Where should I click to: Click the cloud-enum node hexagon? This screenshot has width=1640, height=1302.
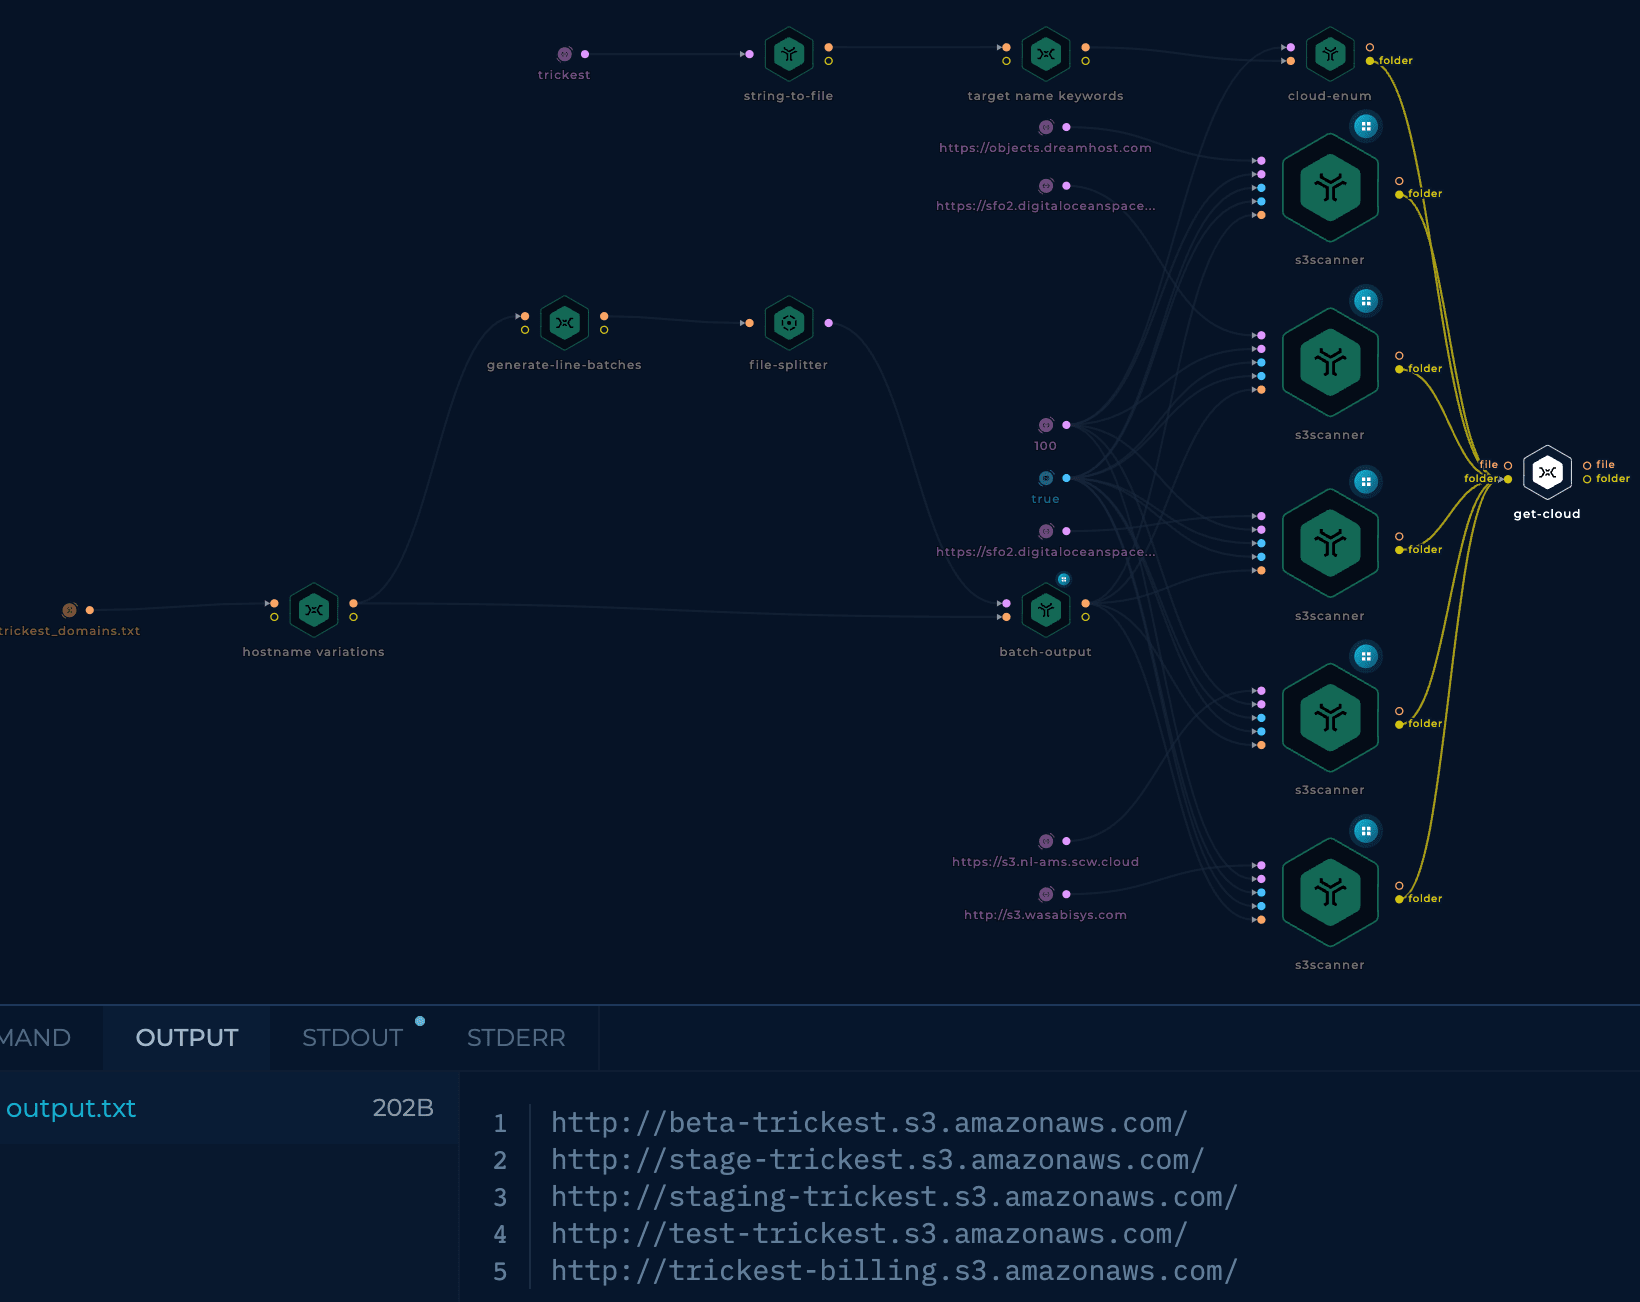1330,54
